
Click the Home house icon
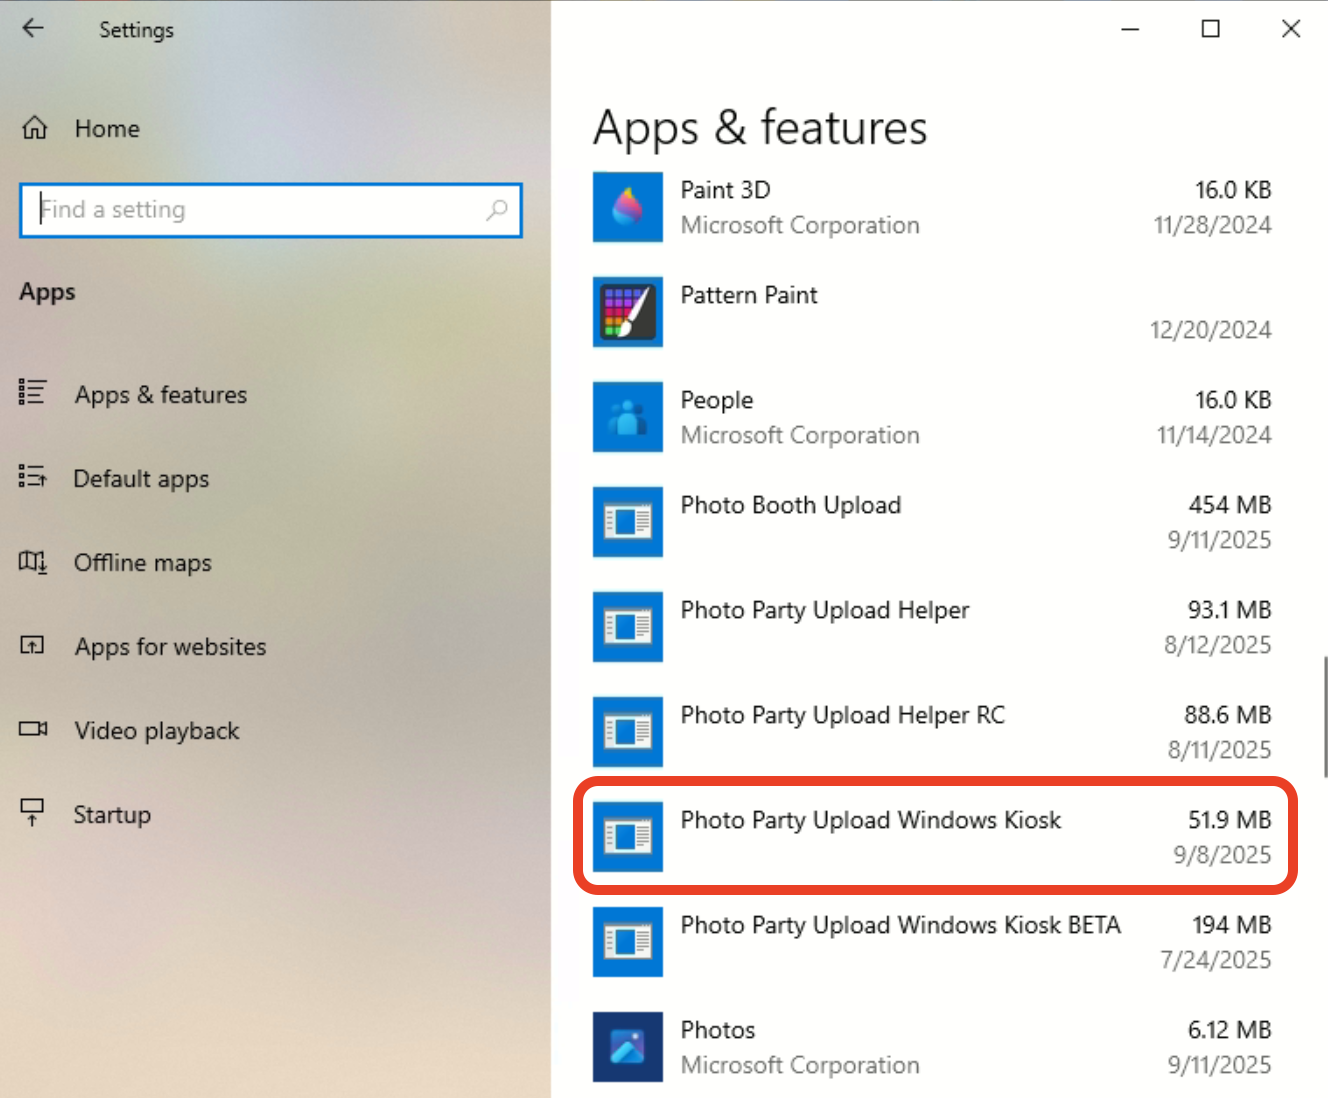pos(35,128)
